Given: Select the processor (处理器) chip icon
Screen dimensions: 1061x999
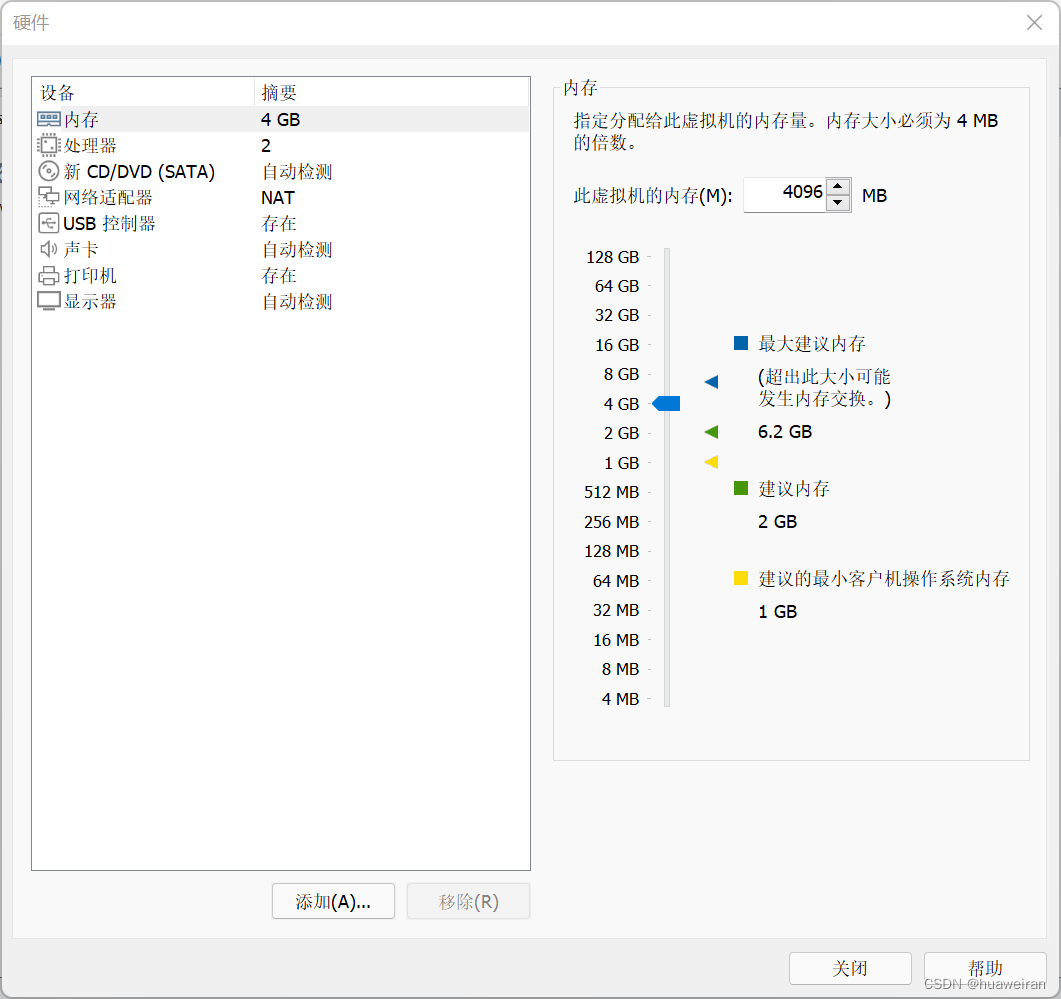Looking at the screenshot, I should (49, 145).
